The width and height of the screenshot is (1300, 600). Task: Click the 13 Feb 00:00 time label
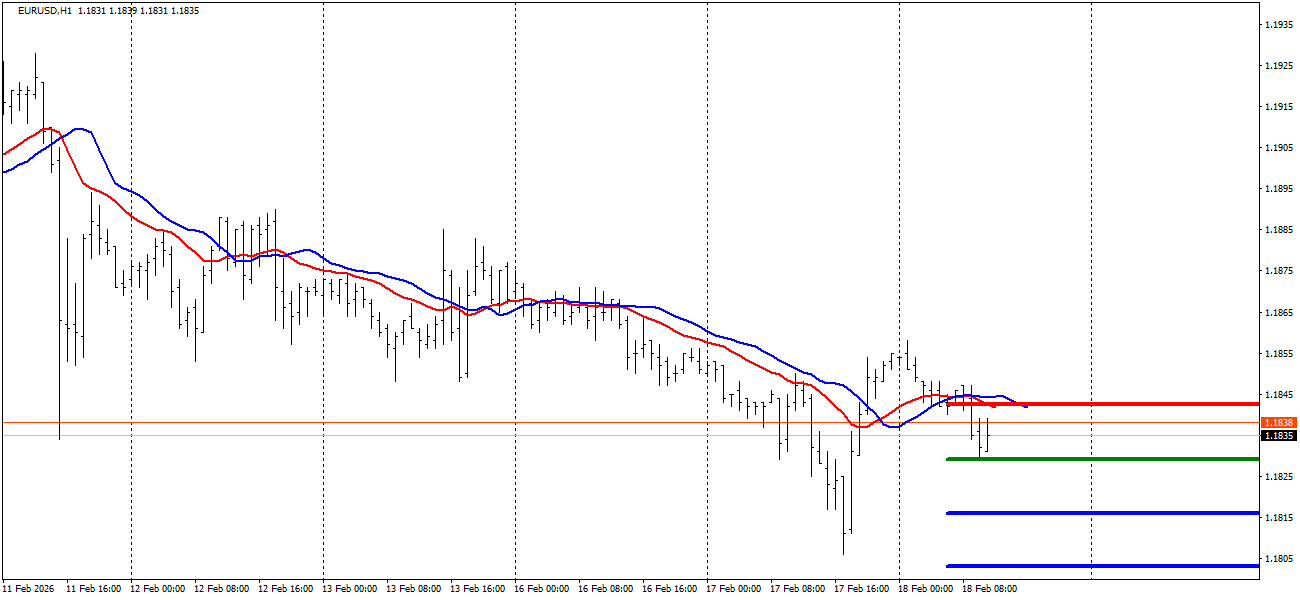coord(349,589)
